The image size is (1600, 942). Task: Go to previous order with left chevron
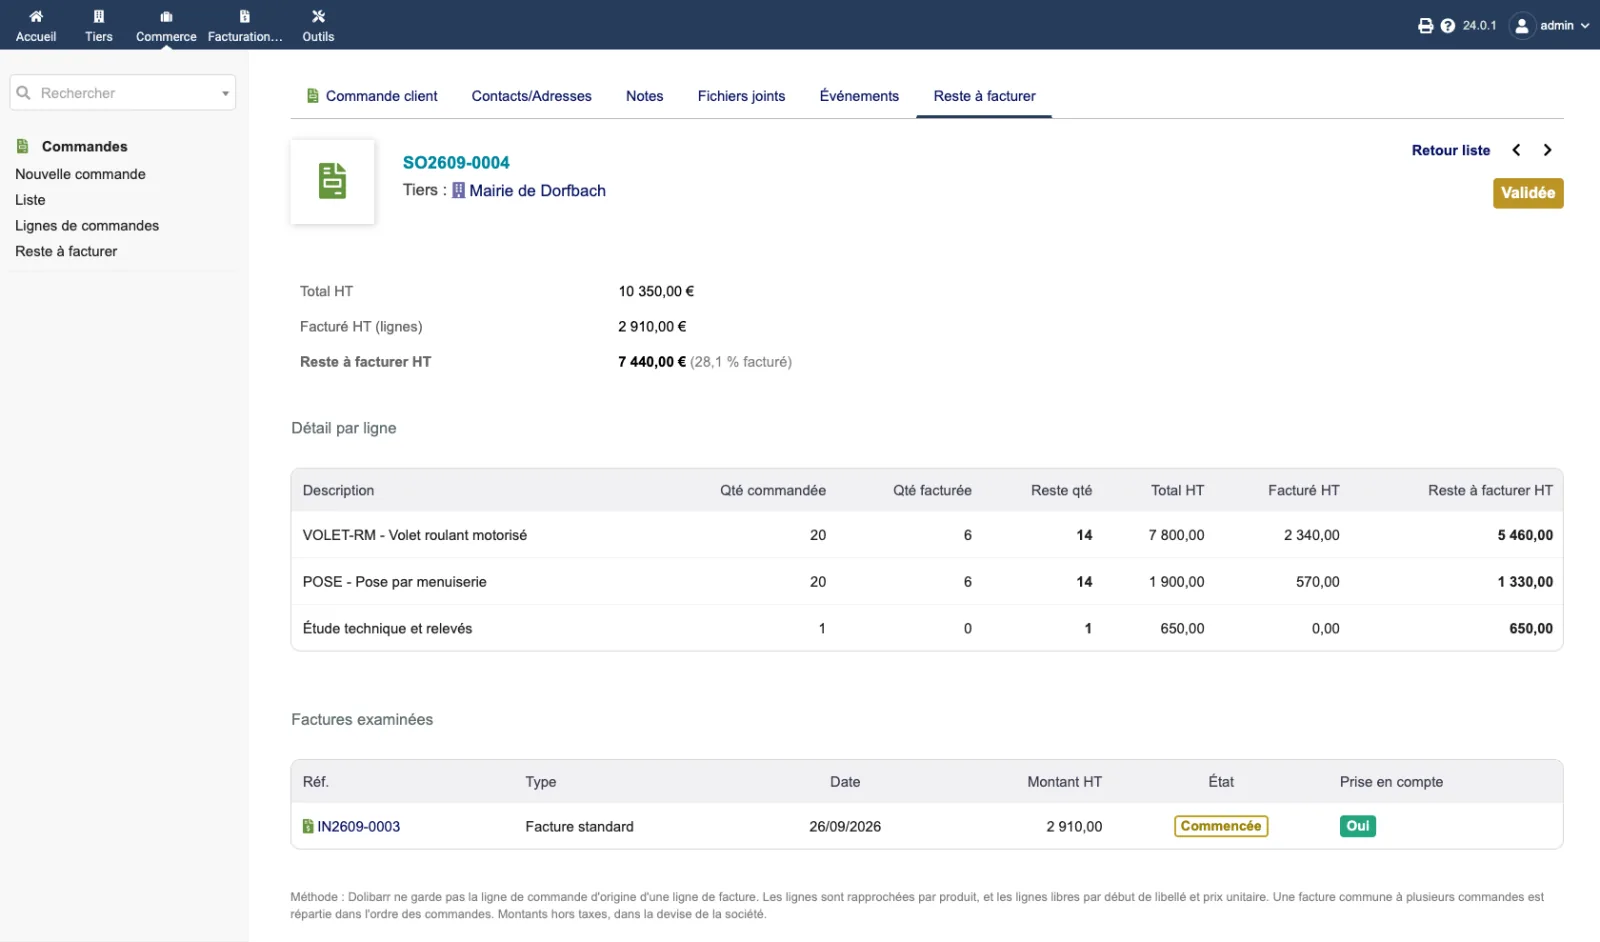1516,150
